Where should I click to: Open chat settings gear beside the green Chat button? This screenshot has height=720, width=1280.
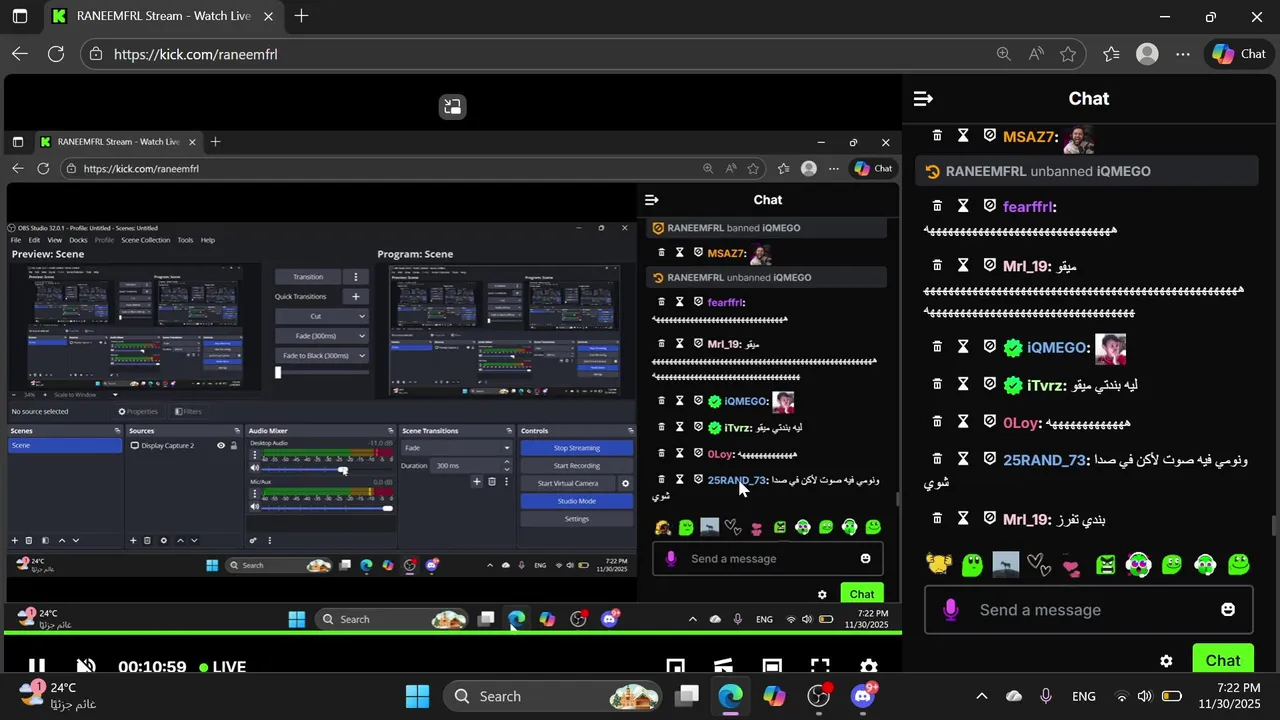pyautogui.click(x=1166, y=661)
